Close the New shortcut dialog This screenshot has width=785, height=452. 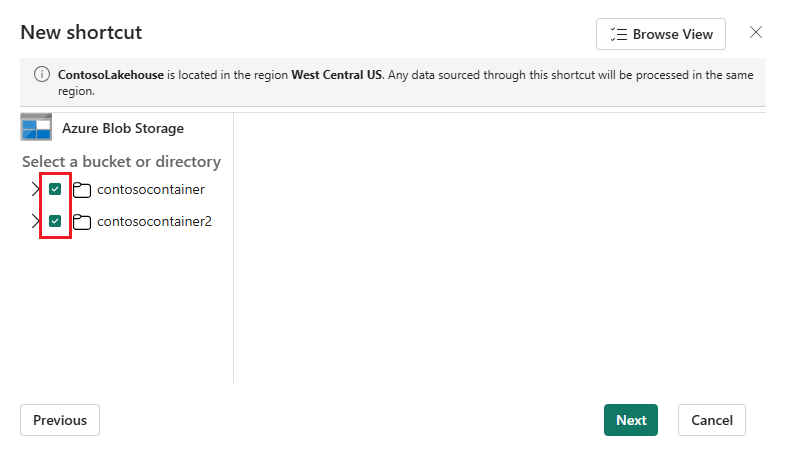tap(755, 33)
